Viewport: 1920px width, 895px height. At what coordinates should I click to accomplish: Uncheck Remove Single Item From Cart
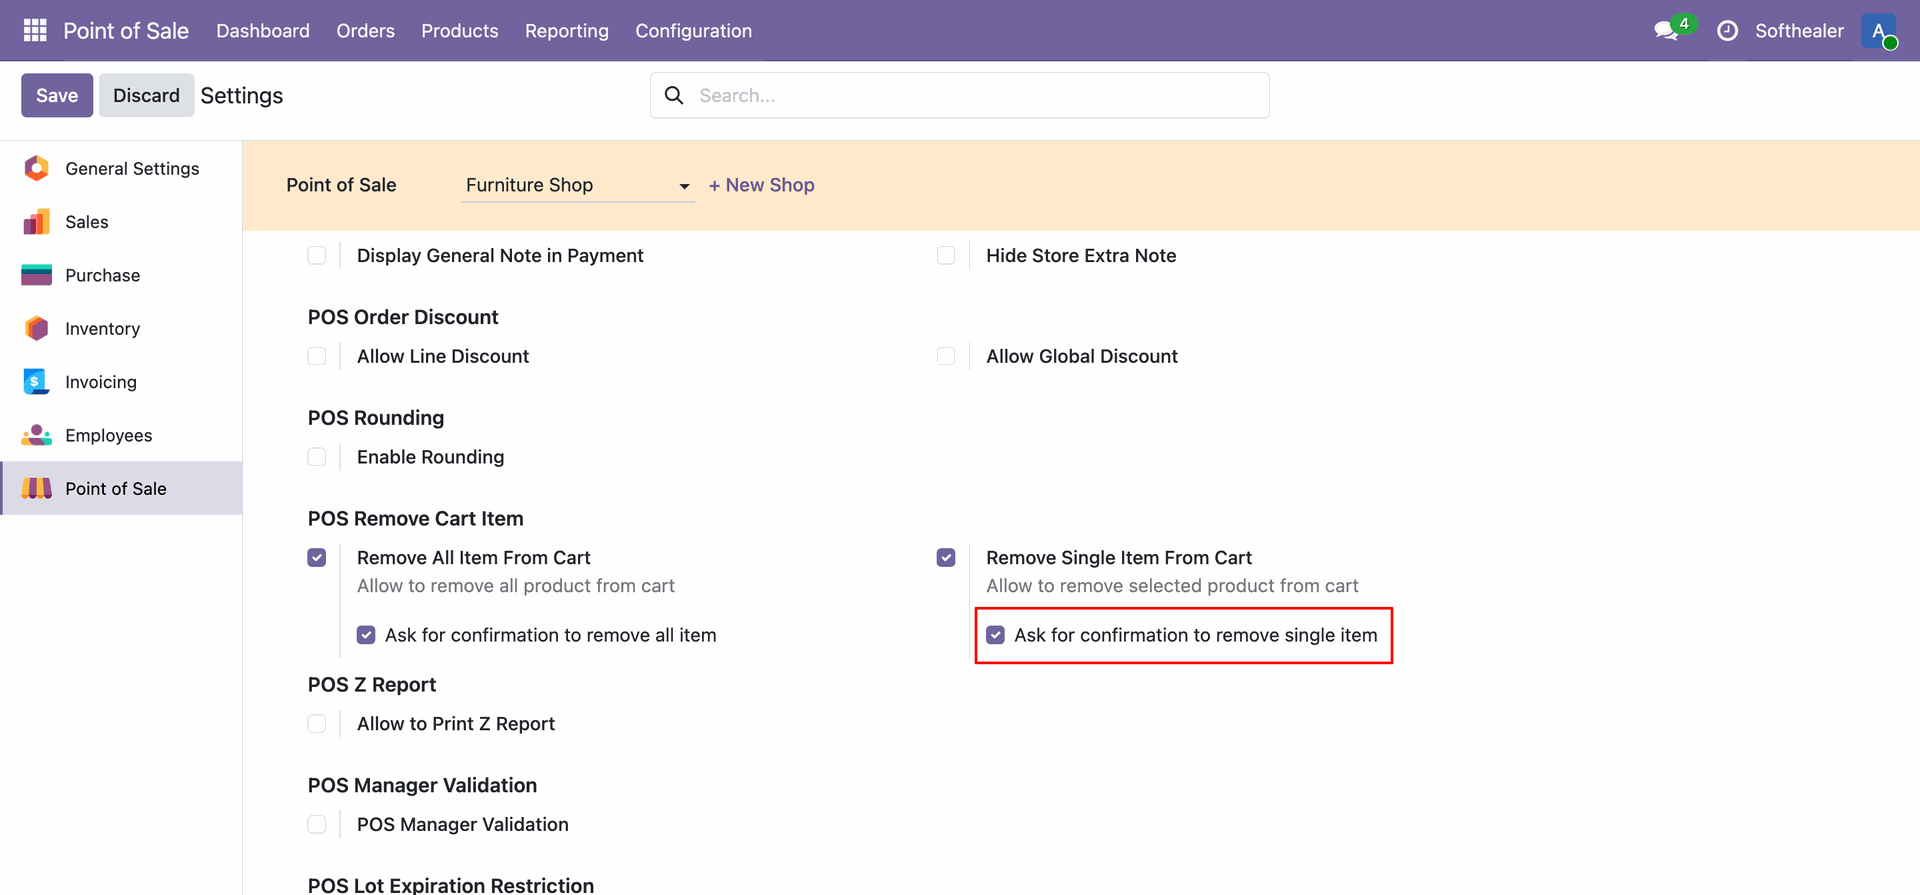click(x=946, y=558)
